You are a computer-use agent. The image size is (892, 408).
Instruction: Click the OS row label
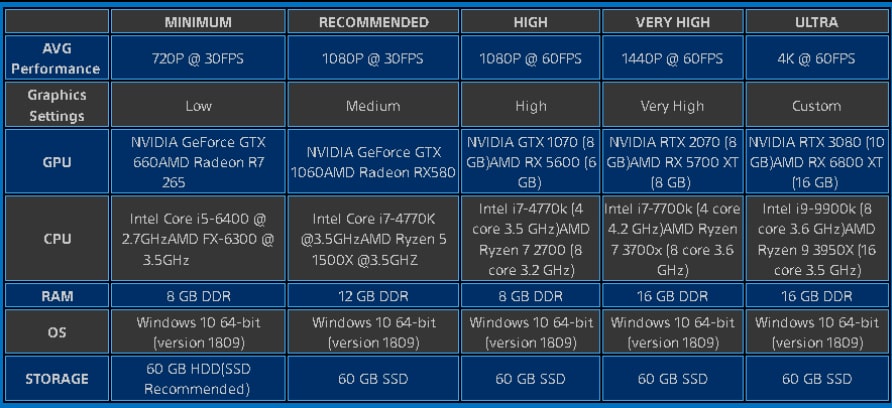(x=56, y=332)
